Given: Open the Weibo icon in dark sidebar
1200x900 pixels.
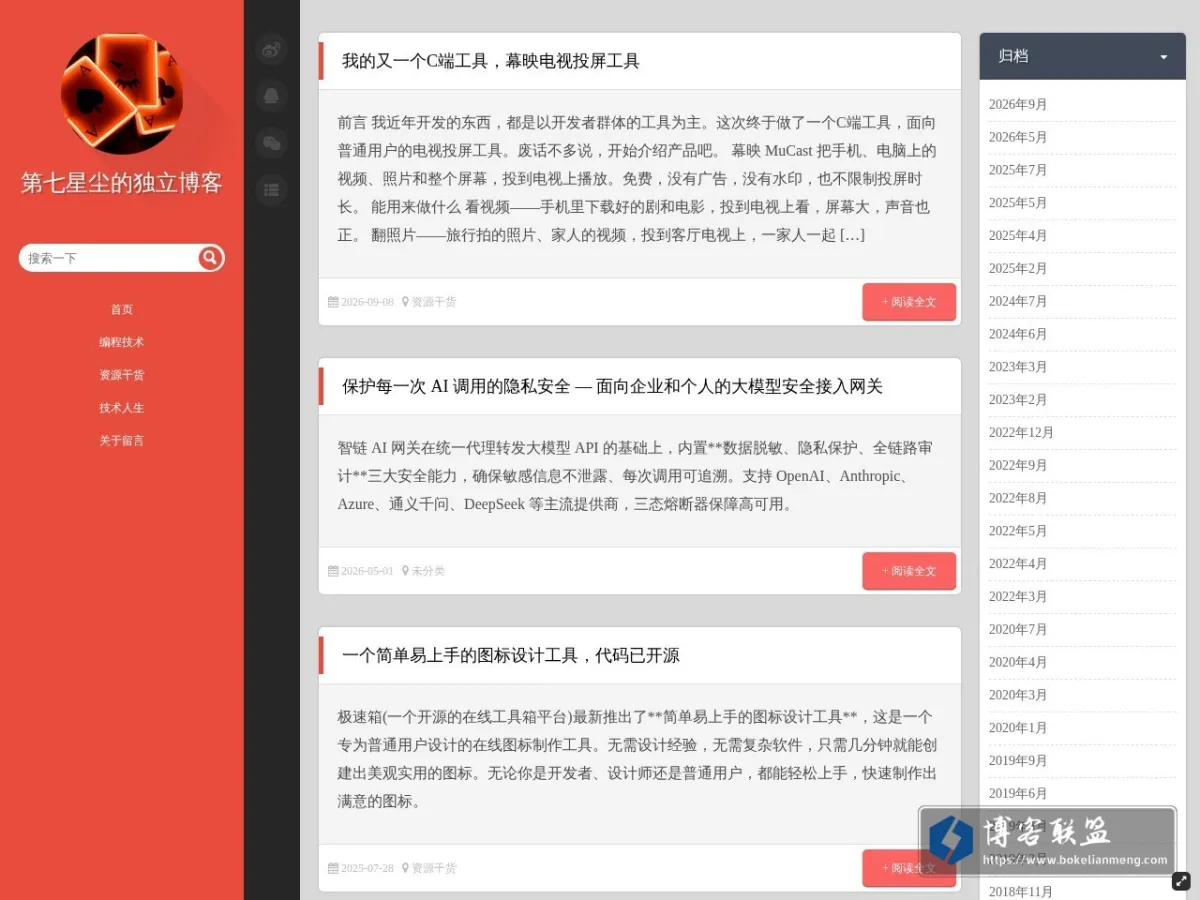Looking at the screenshot, I should [x=271, y=48].
